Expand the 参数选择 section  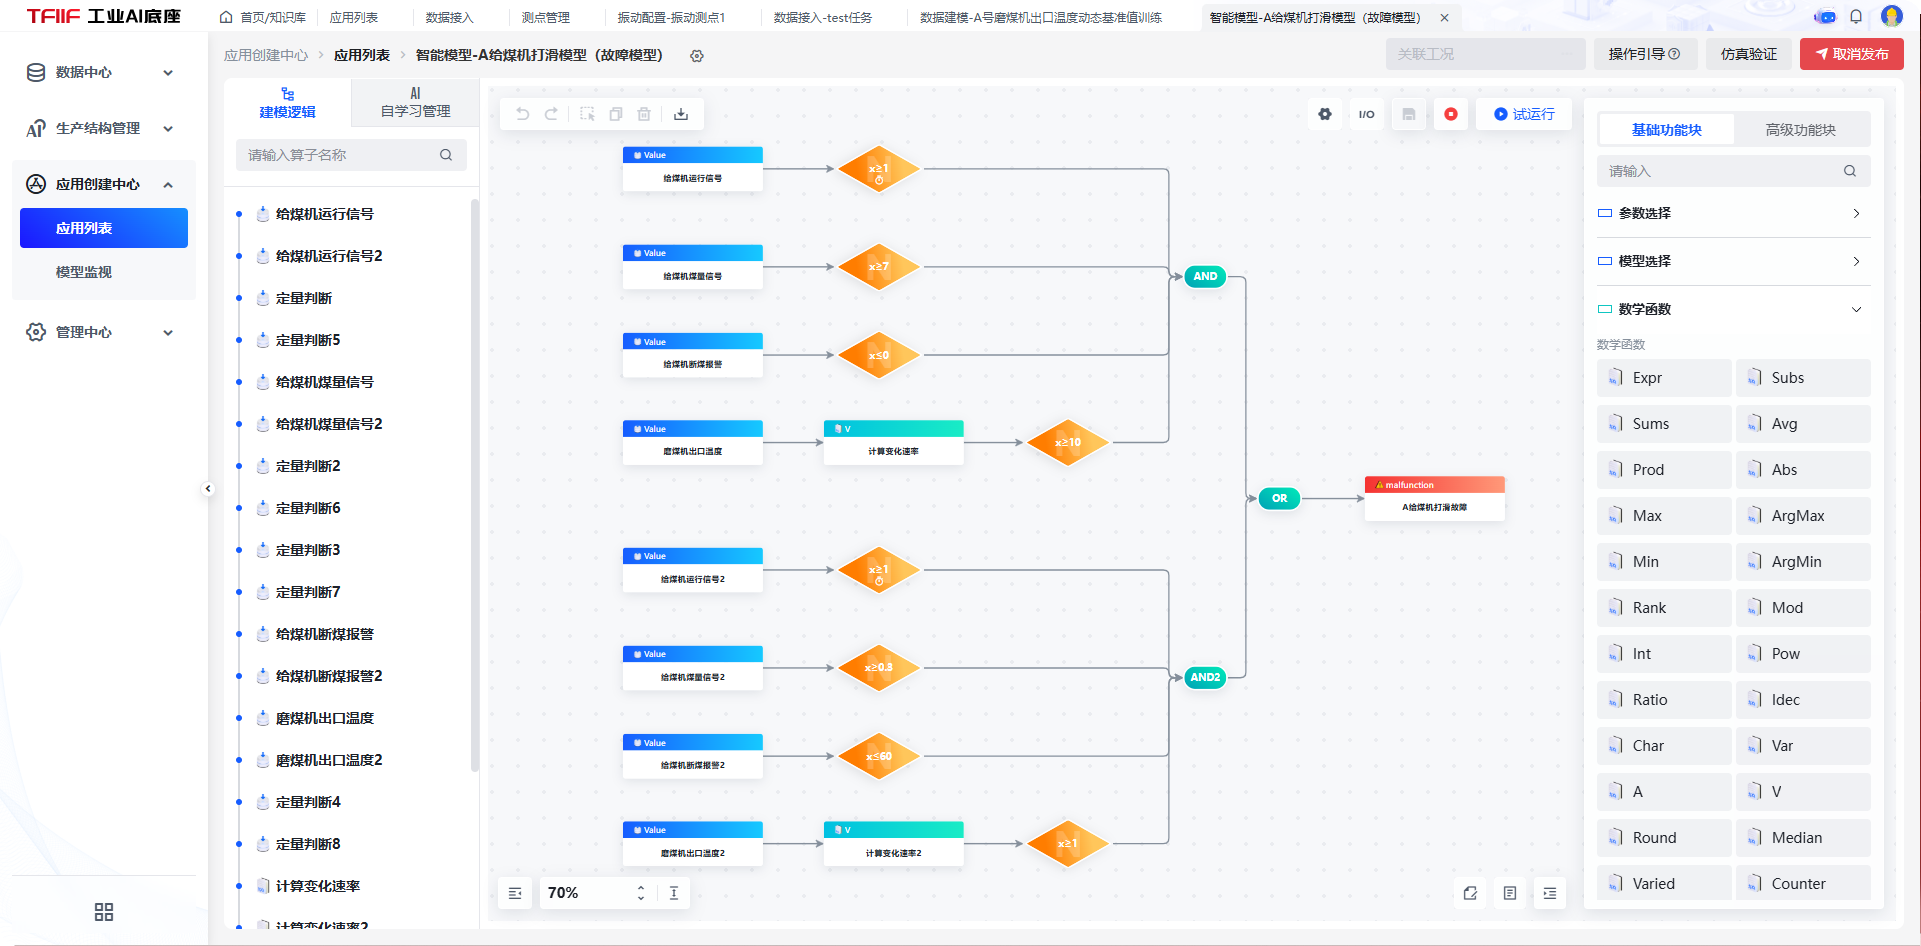click(x=1733, y=213)
